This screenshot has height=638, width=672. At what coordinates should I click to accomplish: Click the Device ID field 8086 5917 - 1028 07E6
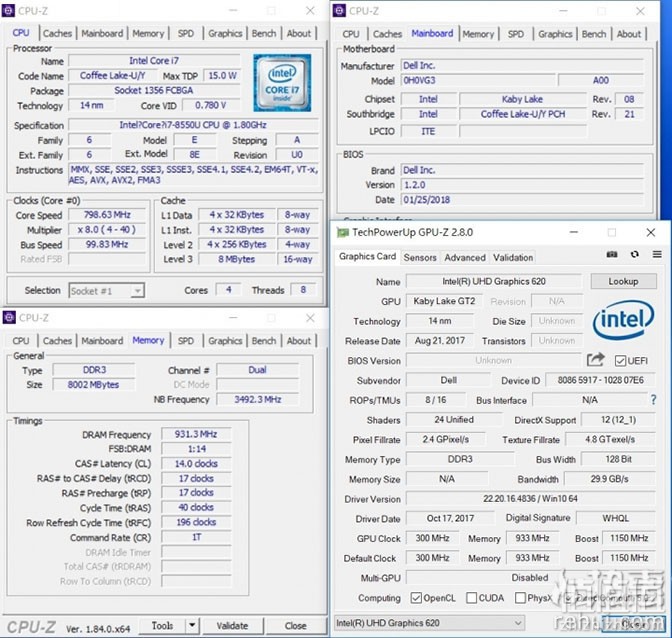click(600, 380)
